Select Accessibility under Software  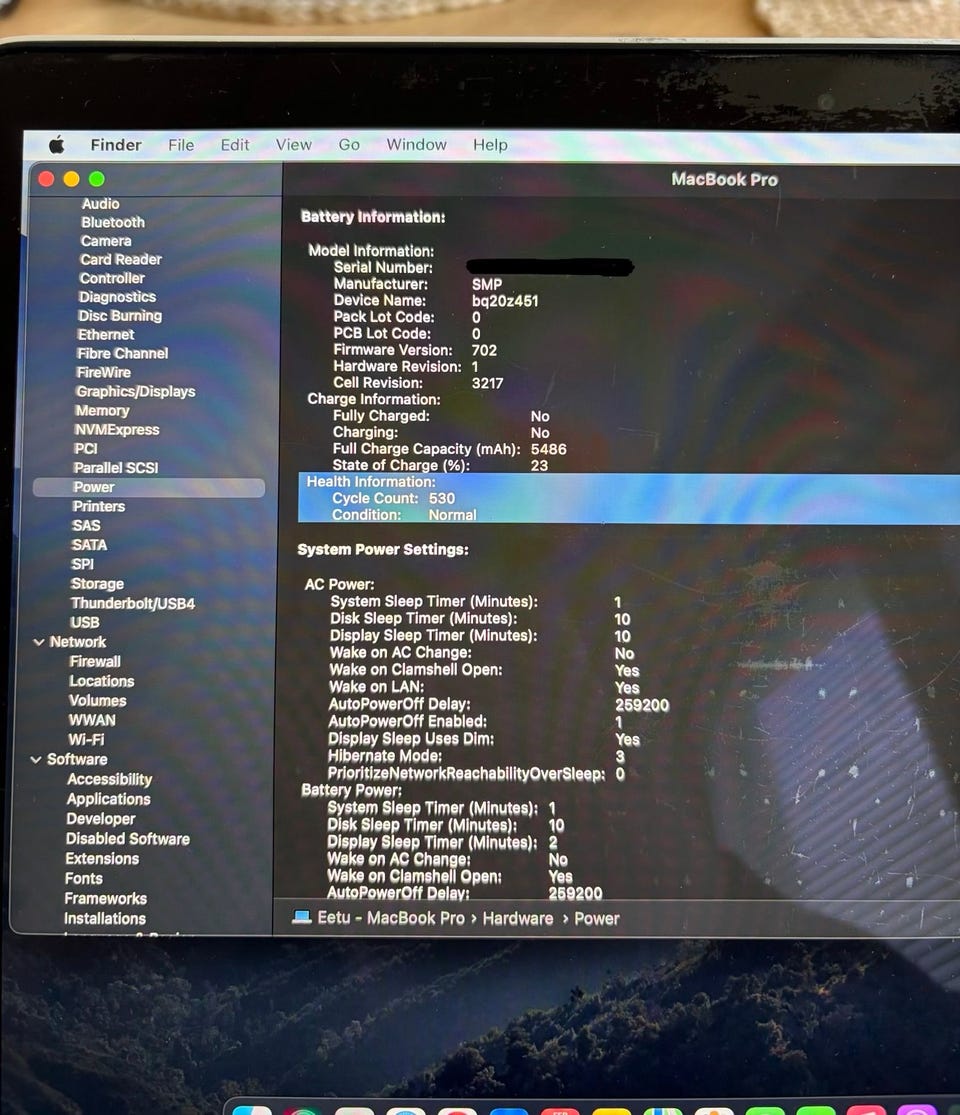110,779
